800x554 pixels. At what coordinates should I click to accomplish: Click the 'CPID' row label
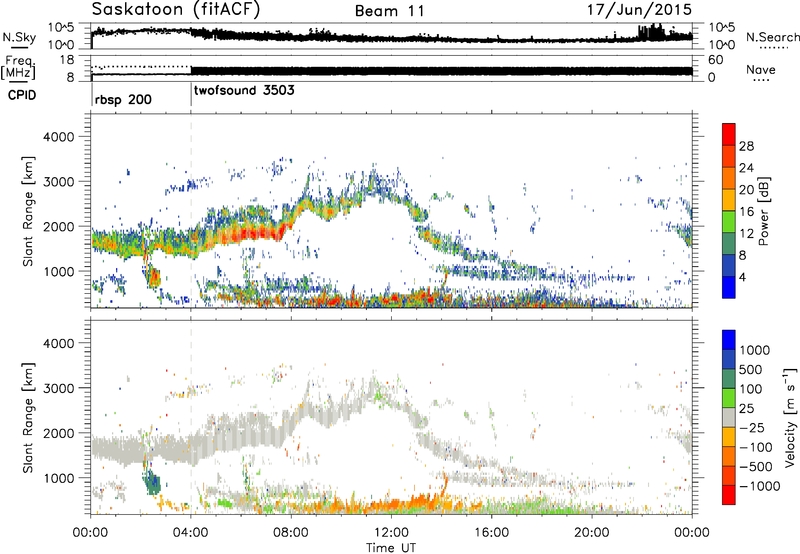(22, 95)
